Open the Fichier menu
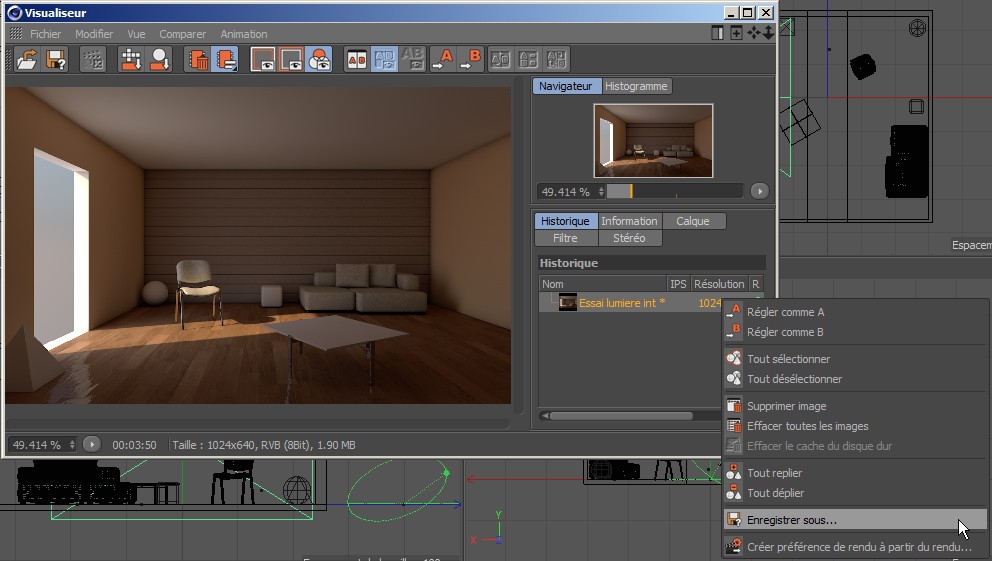992x561 pixels. (x=46, y=34)
